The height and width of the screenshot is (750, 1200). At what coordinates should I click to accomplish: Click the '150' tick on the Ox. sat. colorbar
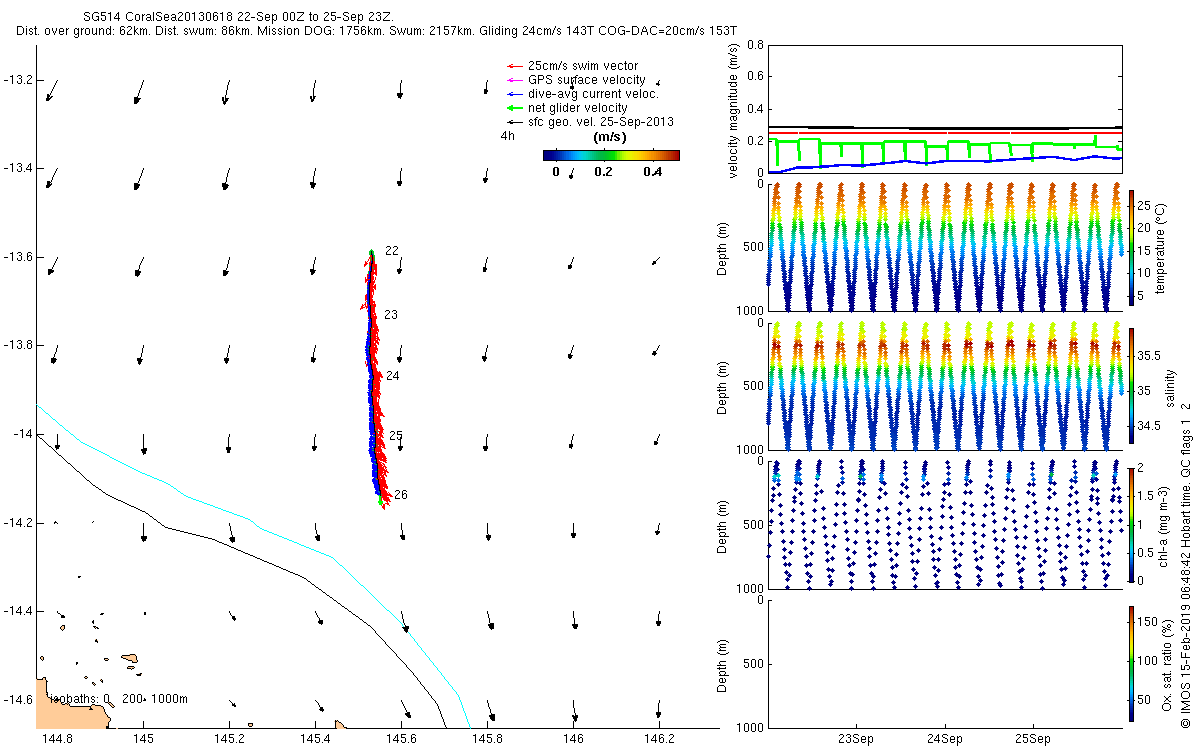pyautogui.click(x=1149, y=621)
